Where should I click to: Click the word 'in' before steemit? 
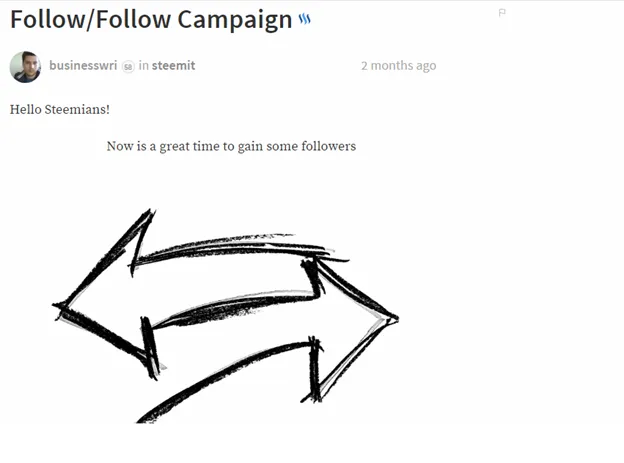coord(143,65)
